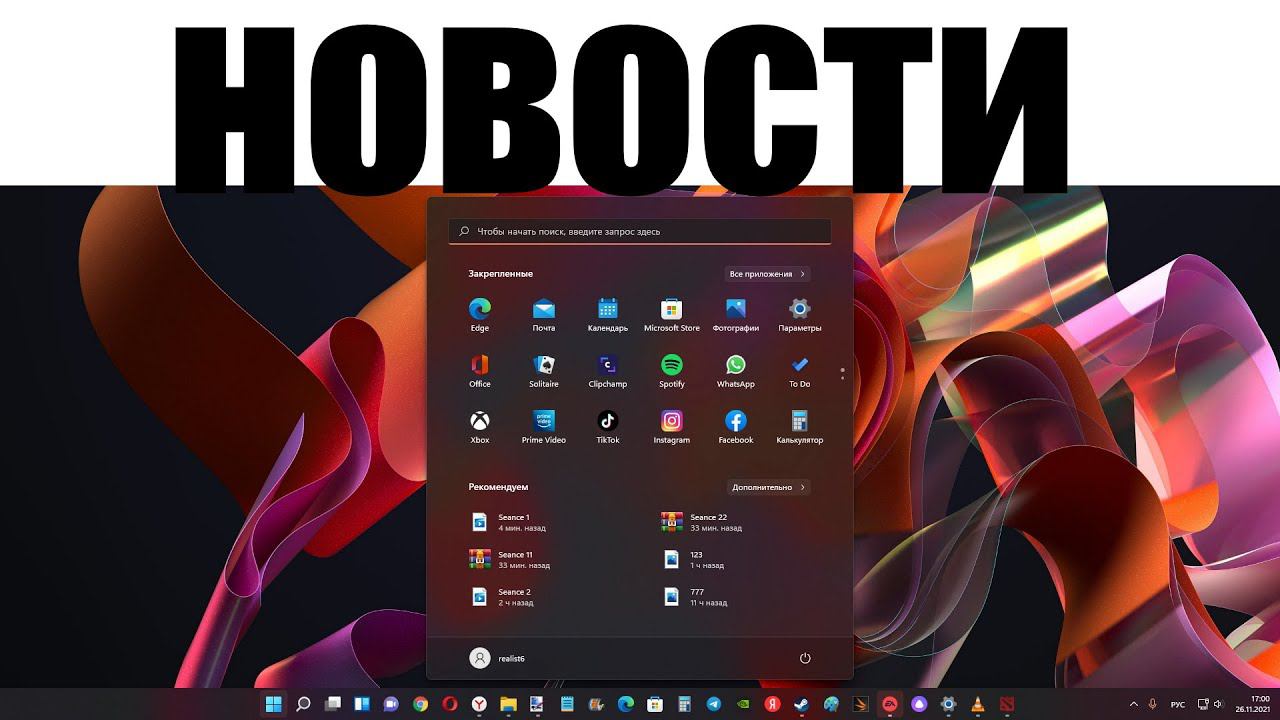Open the To Do app
This screenshot has width=1280, height=720.
coord(800,370)
